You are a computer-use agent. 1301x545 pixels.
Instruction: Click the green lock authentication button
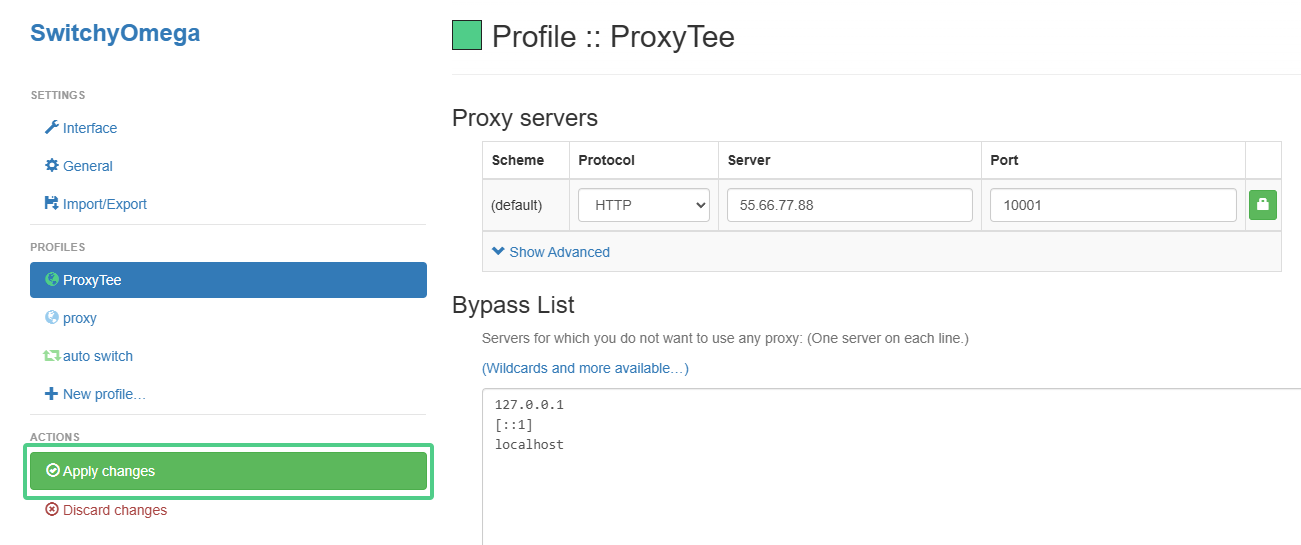[1263, 205]
